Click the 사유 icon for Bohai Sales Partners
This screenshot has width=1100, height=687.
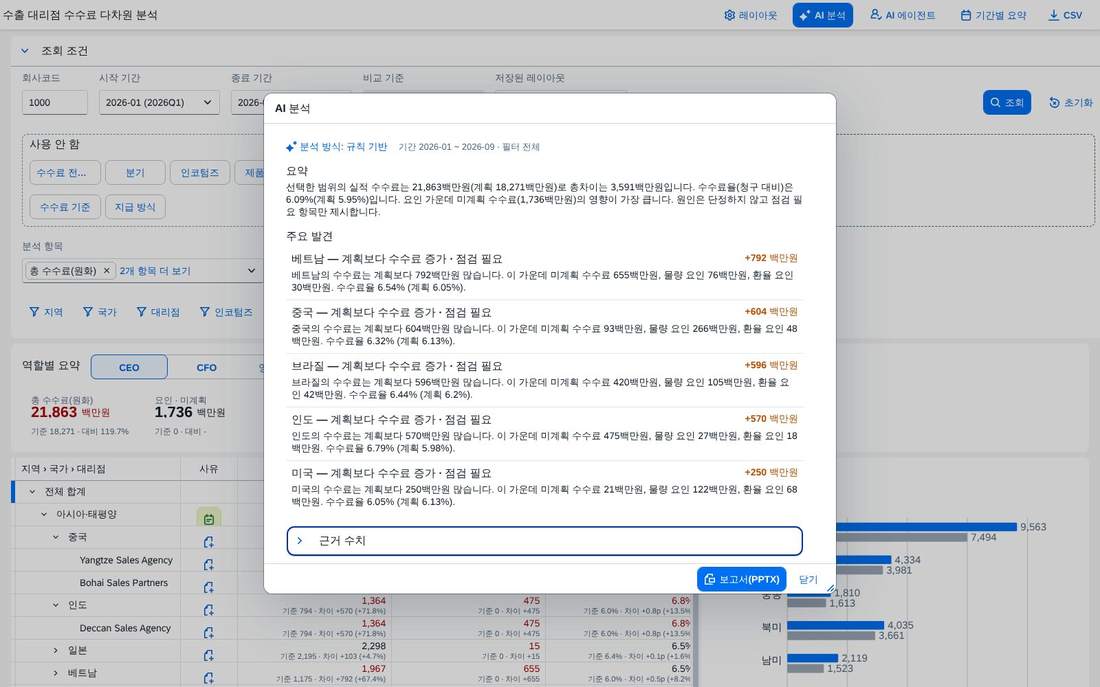pos(208,587)
